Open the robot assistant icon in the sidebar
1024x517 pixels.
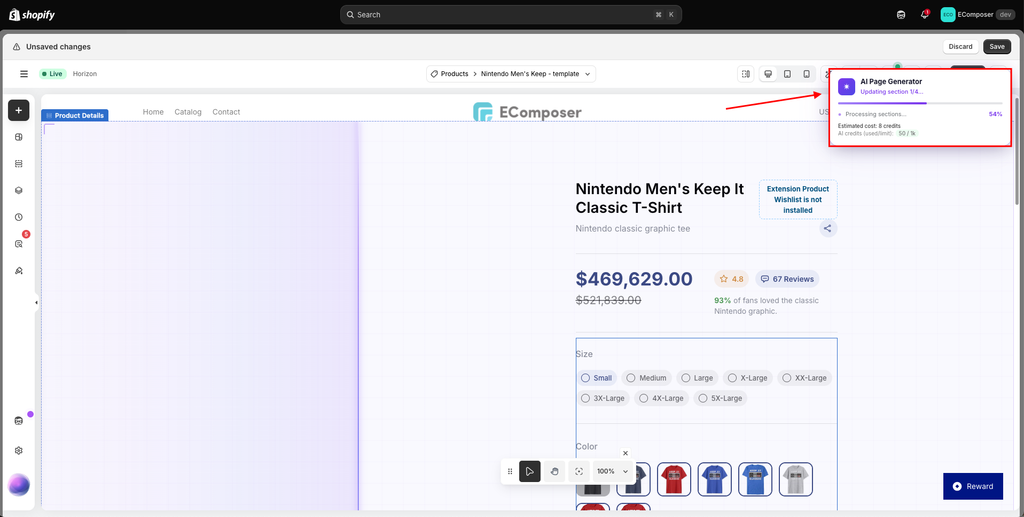point(18,420)
